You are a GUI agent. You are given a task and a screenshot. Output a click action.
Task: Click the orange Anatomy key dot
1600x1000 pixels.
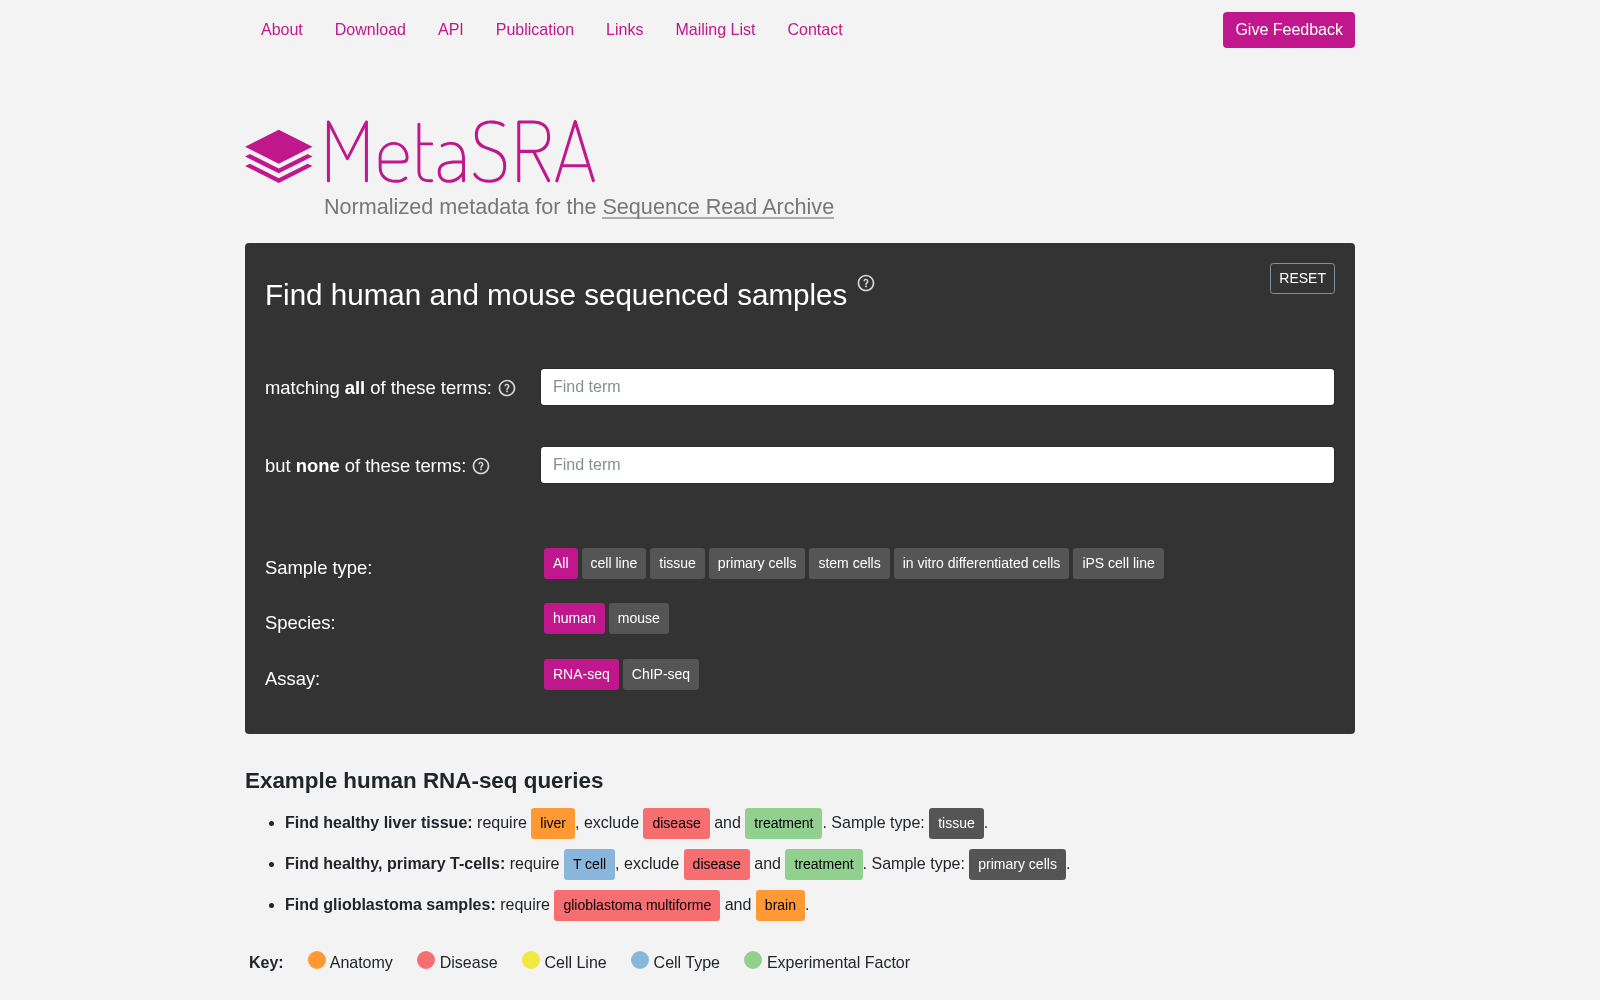tap(317, 960)
